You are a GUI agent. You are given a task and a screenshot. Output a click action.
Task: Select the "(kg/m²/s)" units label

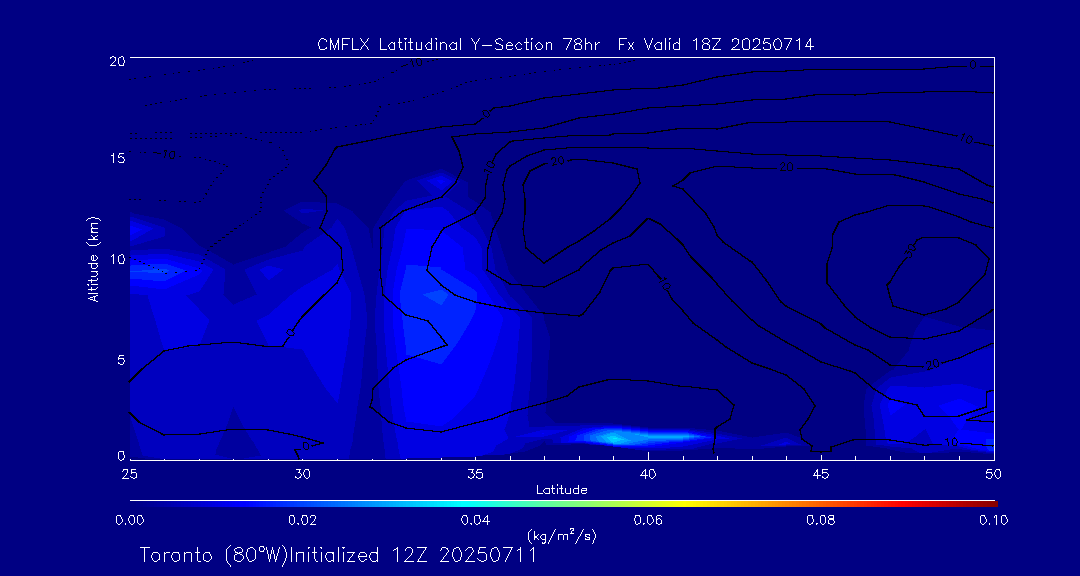click(561, 535)
